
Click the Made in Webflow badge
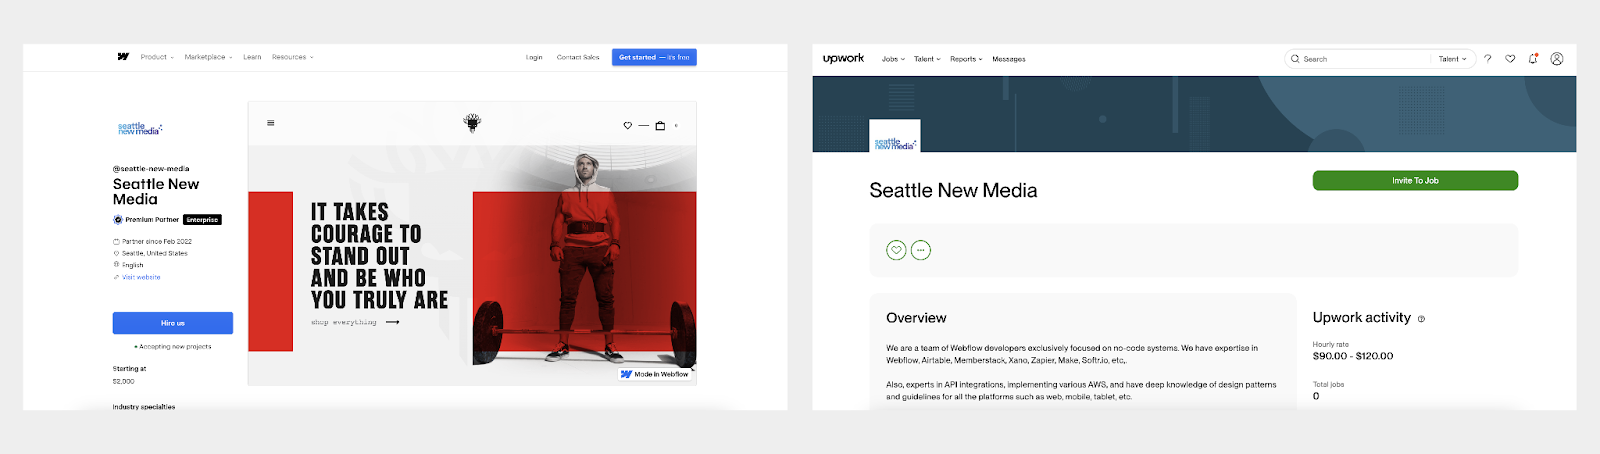(655, 374)
